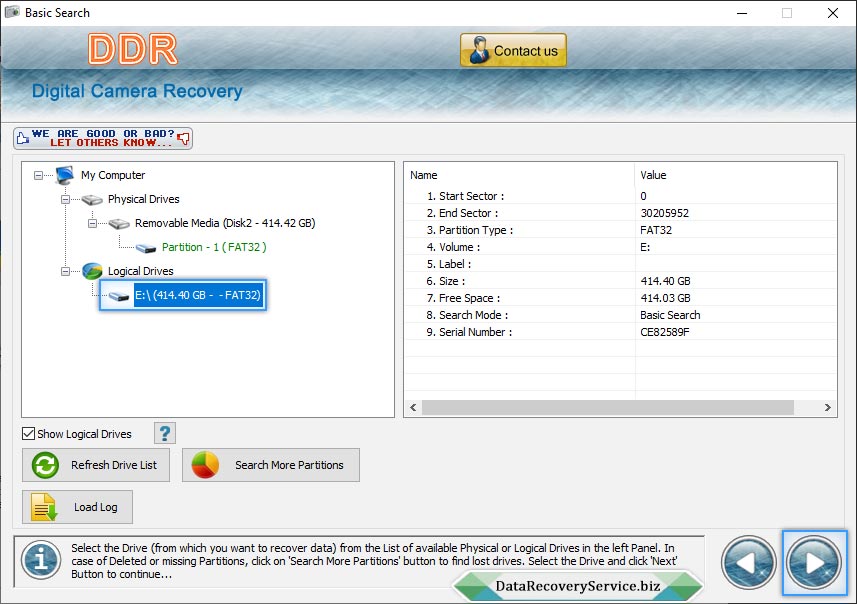857x604 pixels.
Task: Select the Size value 414.40 GB
Action: 665,281
